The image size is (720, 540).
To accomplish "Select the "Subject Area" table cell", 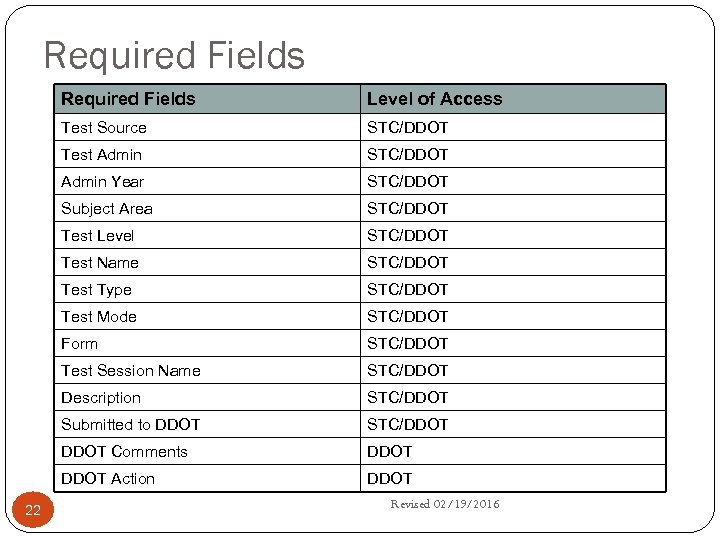I will tap(107, 209).
